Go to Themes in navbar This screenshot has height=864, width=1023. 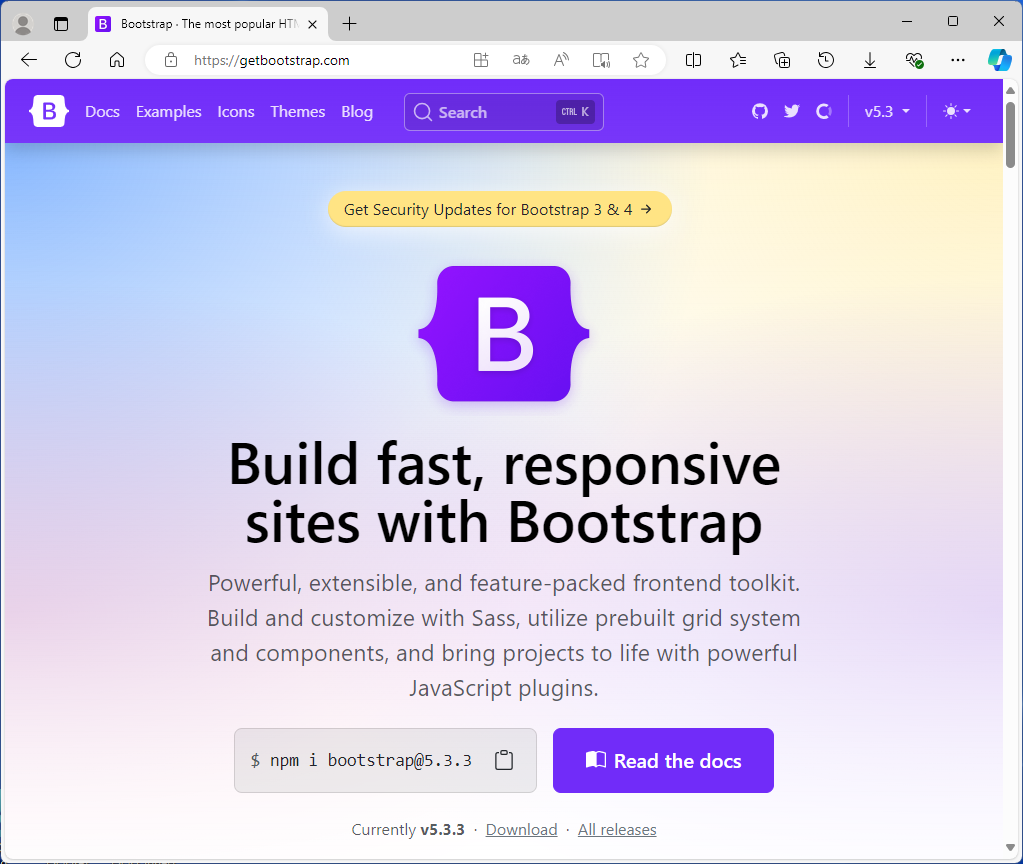point(298,112)
